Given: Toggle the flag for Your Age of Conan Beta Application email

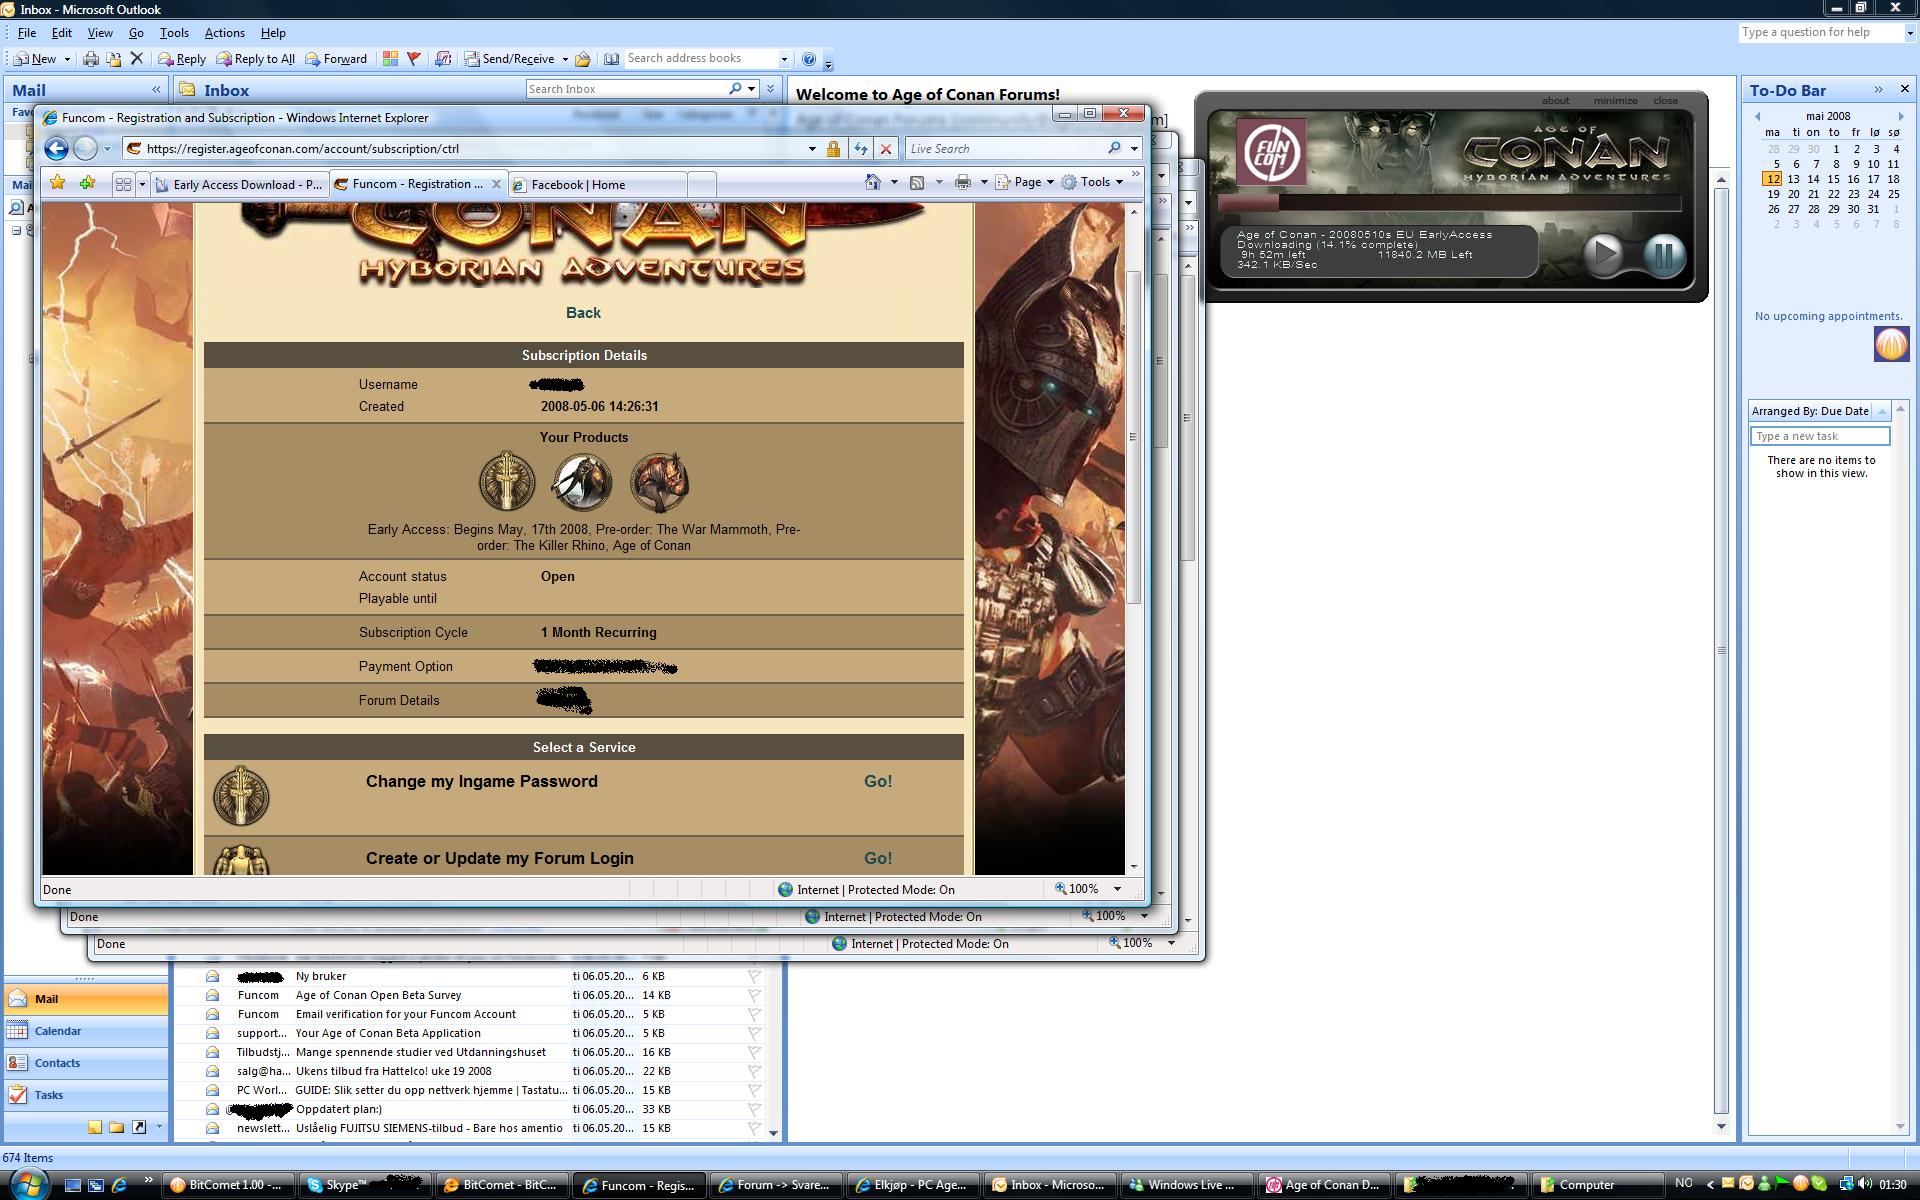Looking at the screenshot, I should coord(754,1033).
